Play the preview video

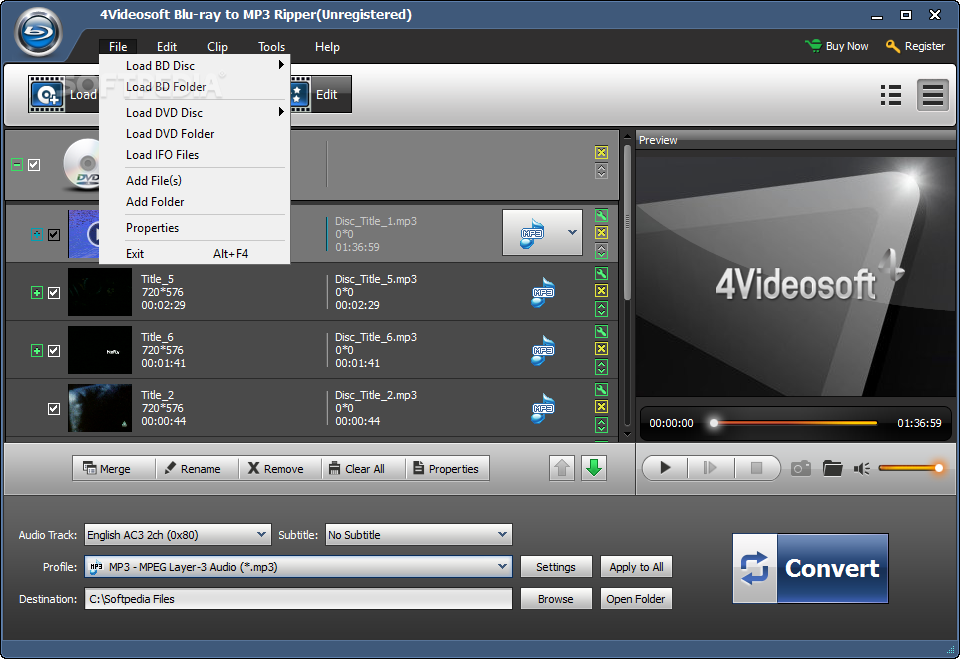[666, 469]
